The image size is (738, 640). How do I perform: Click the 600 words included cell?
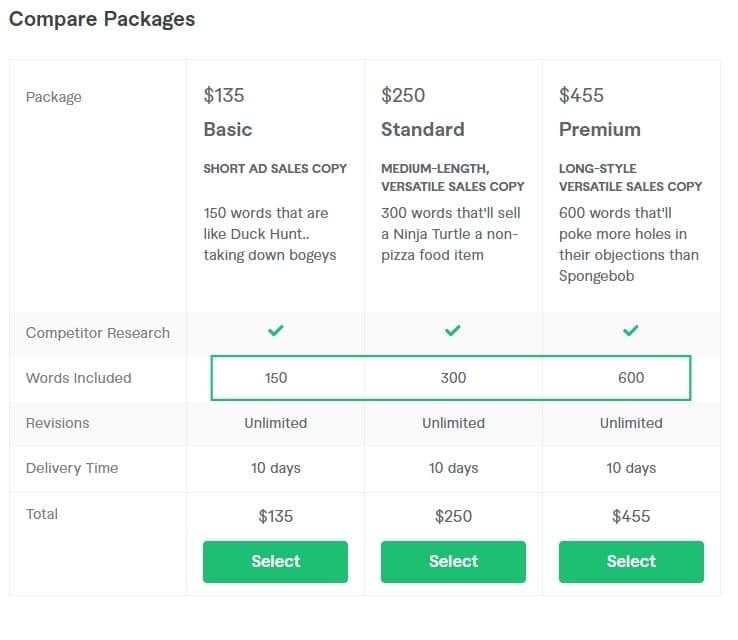click(x=631, y=378)
